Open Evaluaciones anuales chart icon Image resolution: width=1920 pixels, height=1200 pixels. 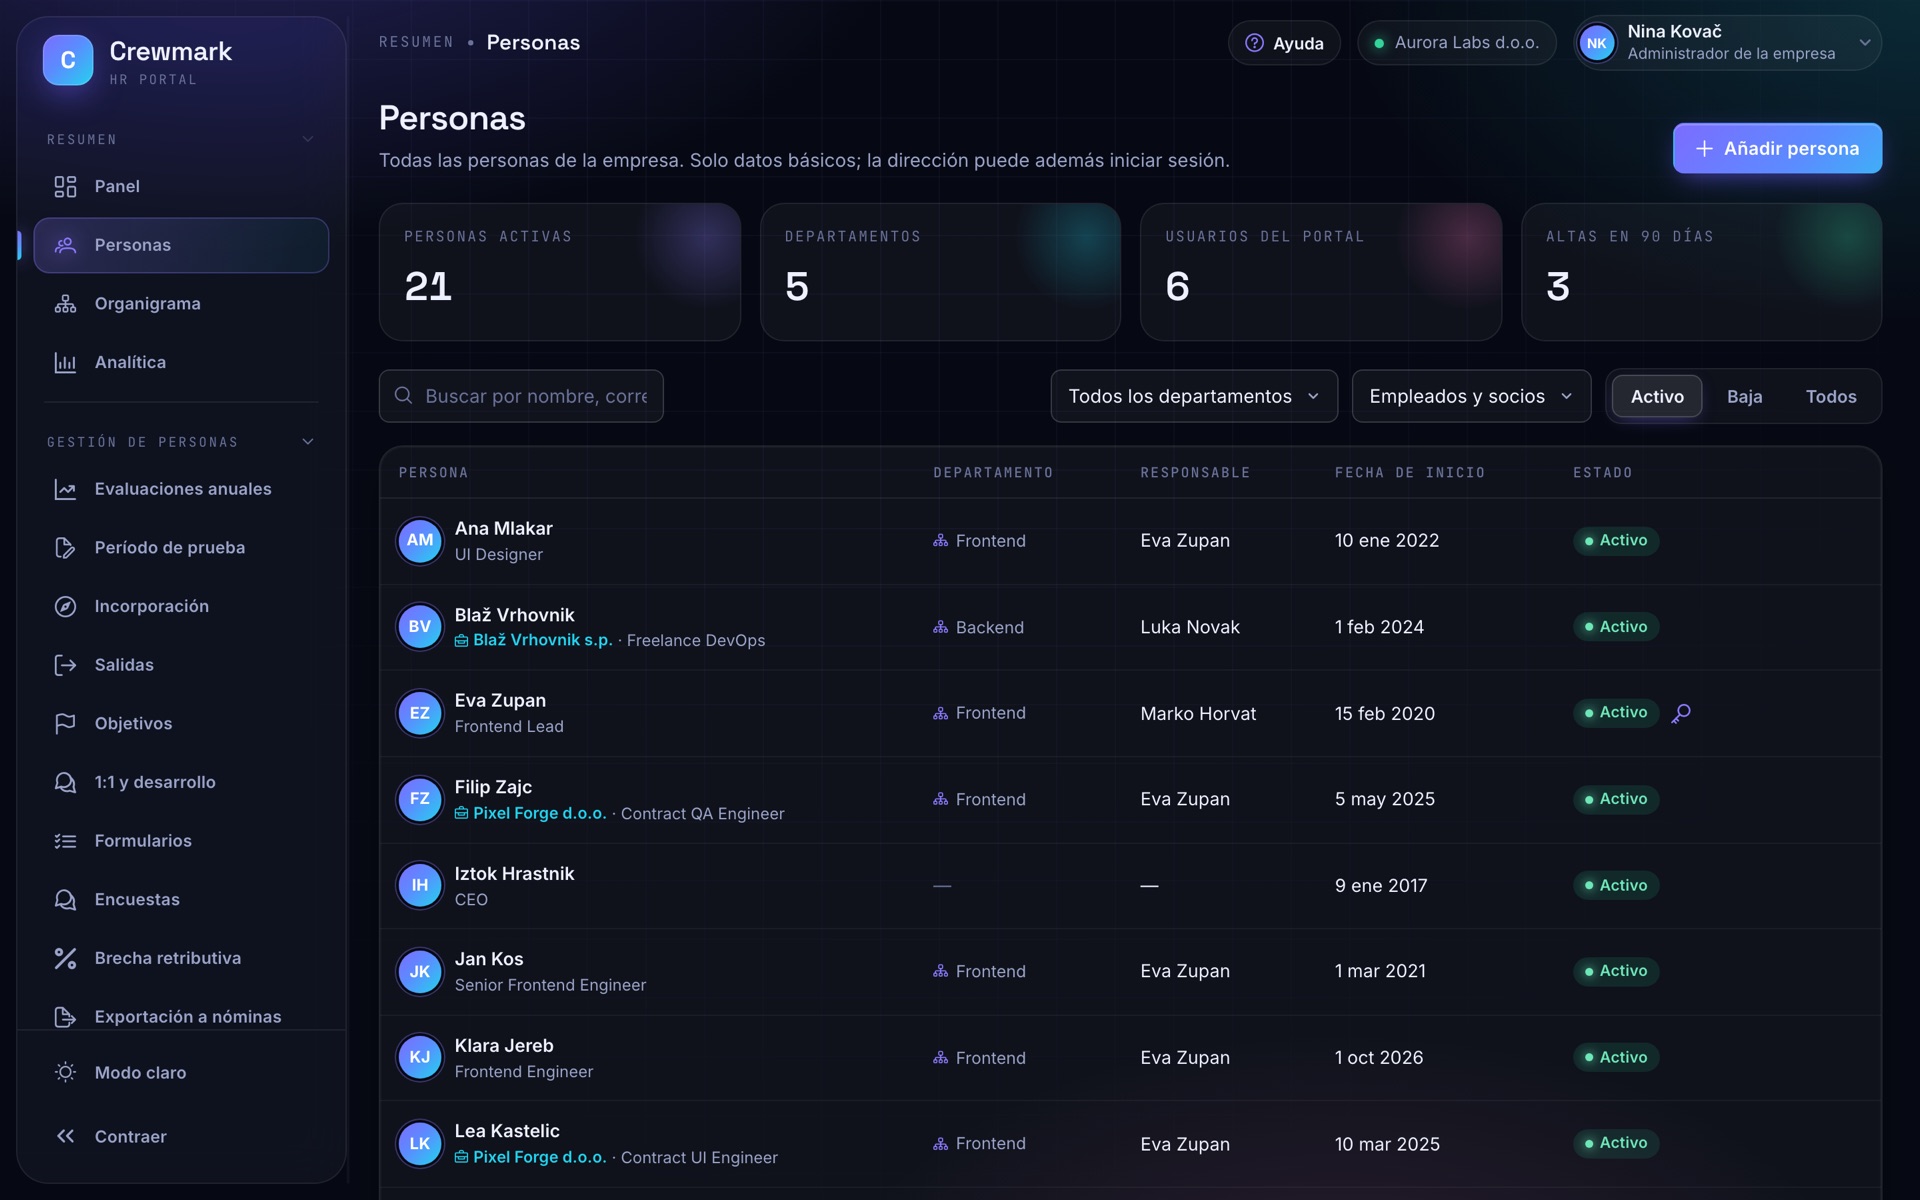point(65,490)
